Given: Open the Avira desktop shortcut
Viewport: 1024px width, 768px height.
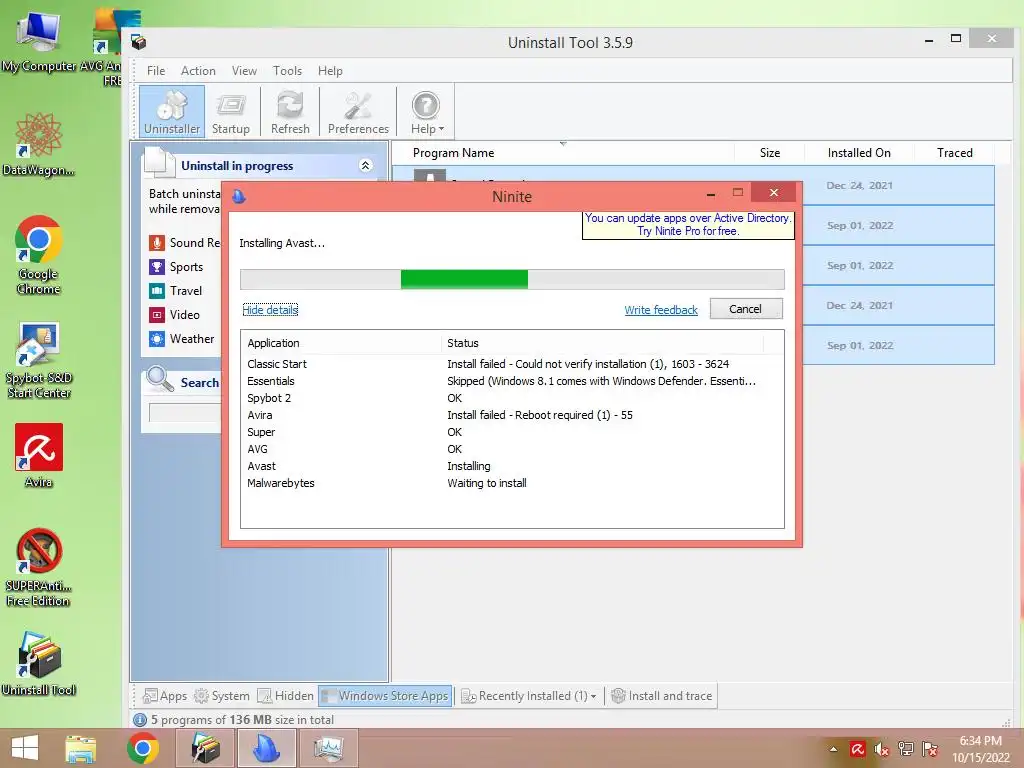Looking at the screenshot, I should pos(39,456).
